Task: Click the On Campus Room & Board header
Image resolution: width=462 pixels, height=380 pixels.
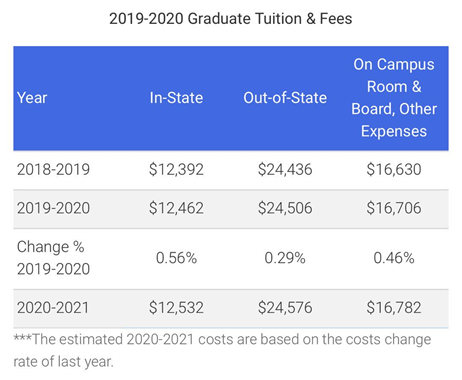Action: (x=394, y=98)
